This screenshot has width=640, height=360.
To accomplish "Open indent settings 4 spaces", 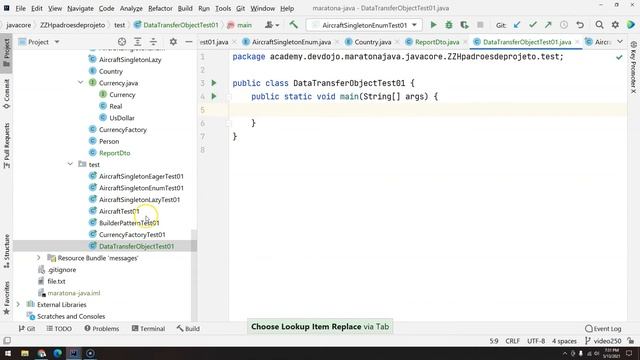I will [564, 341].
